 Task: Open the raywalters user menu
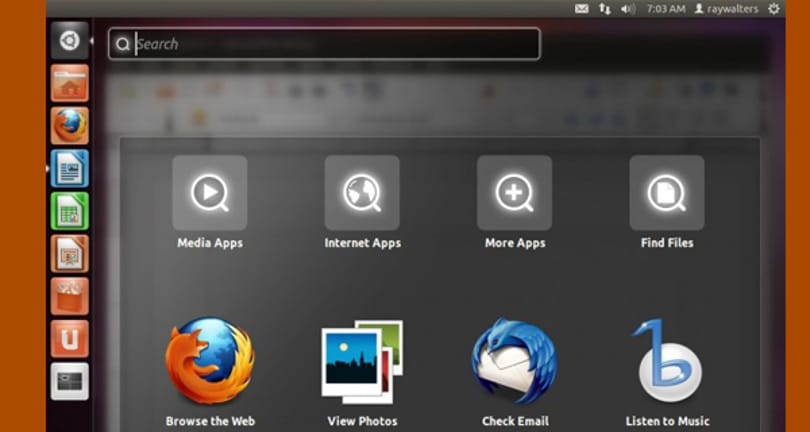pos(726,9)
